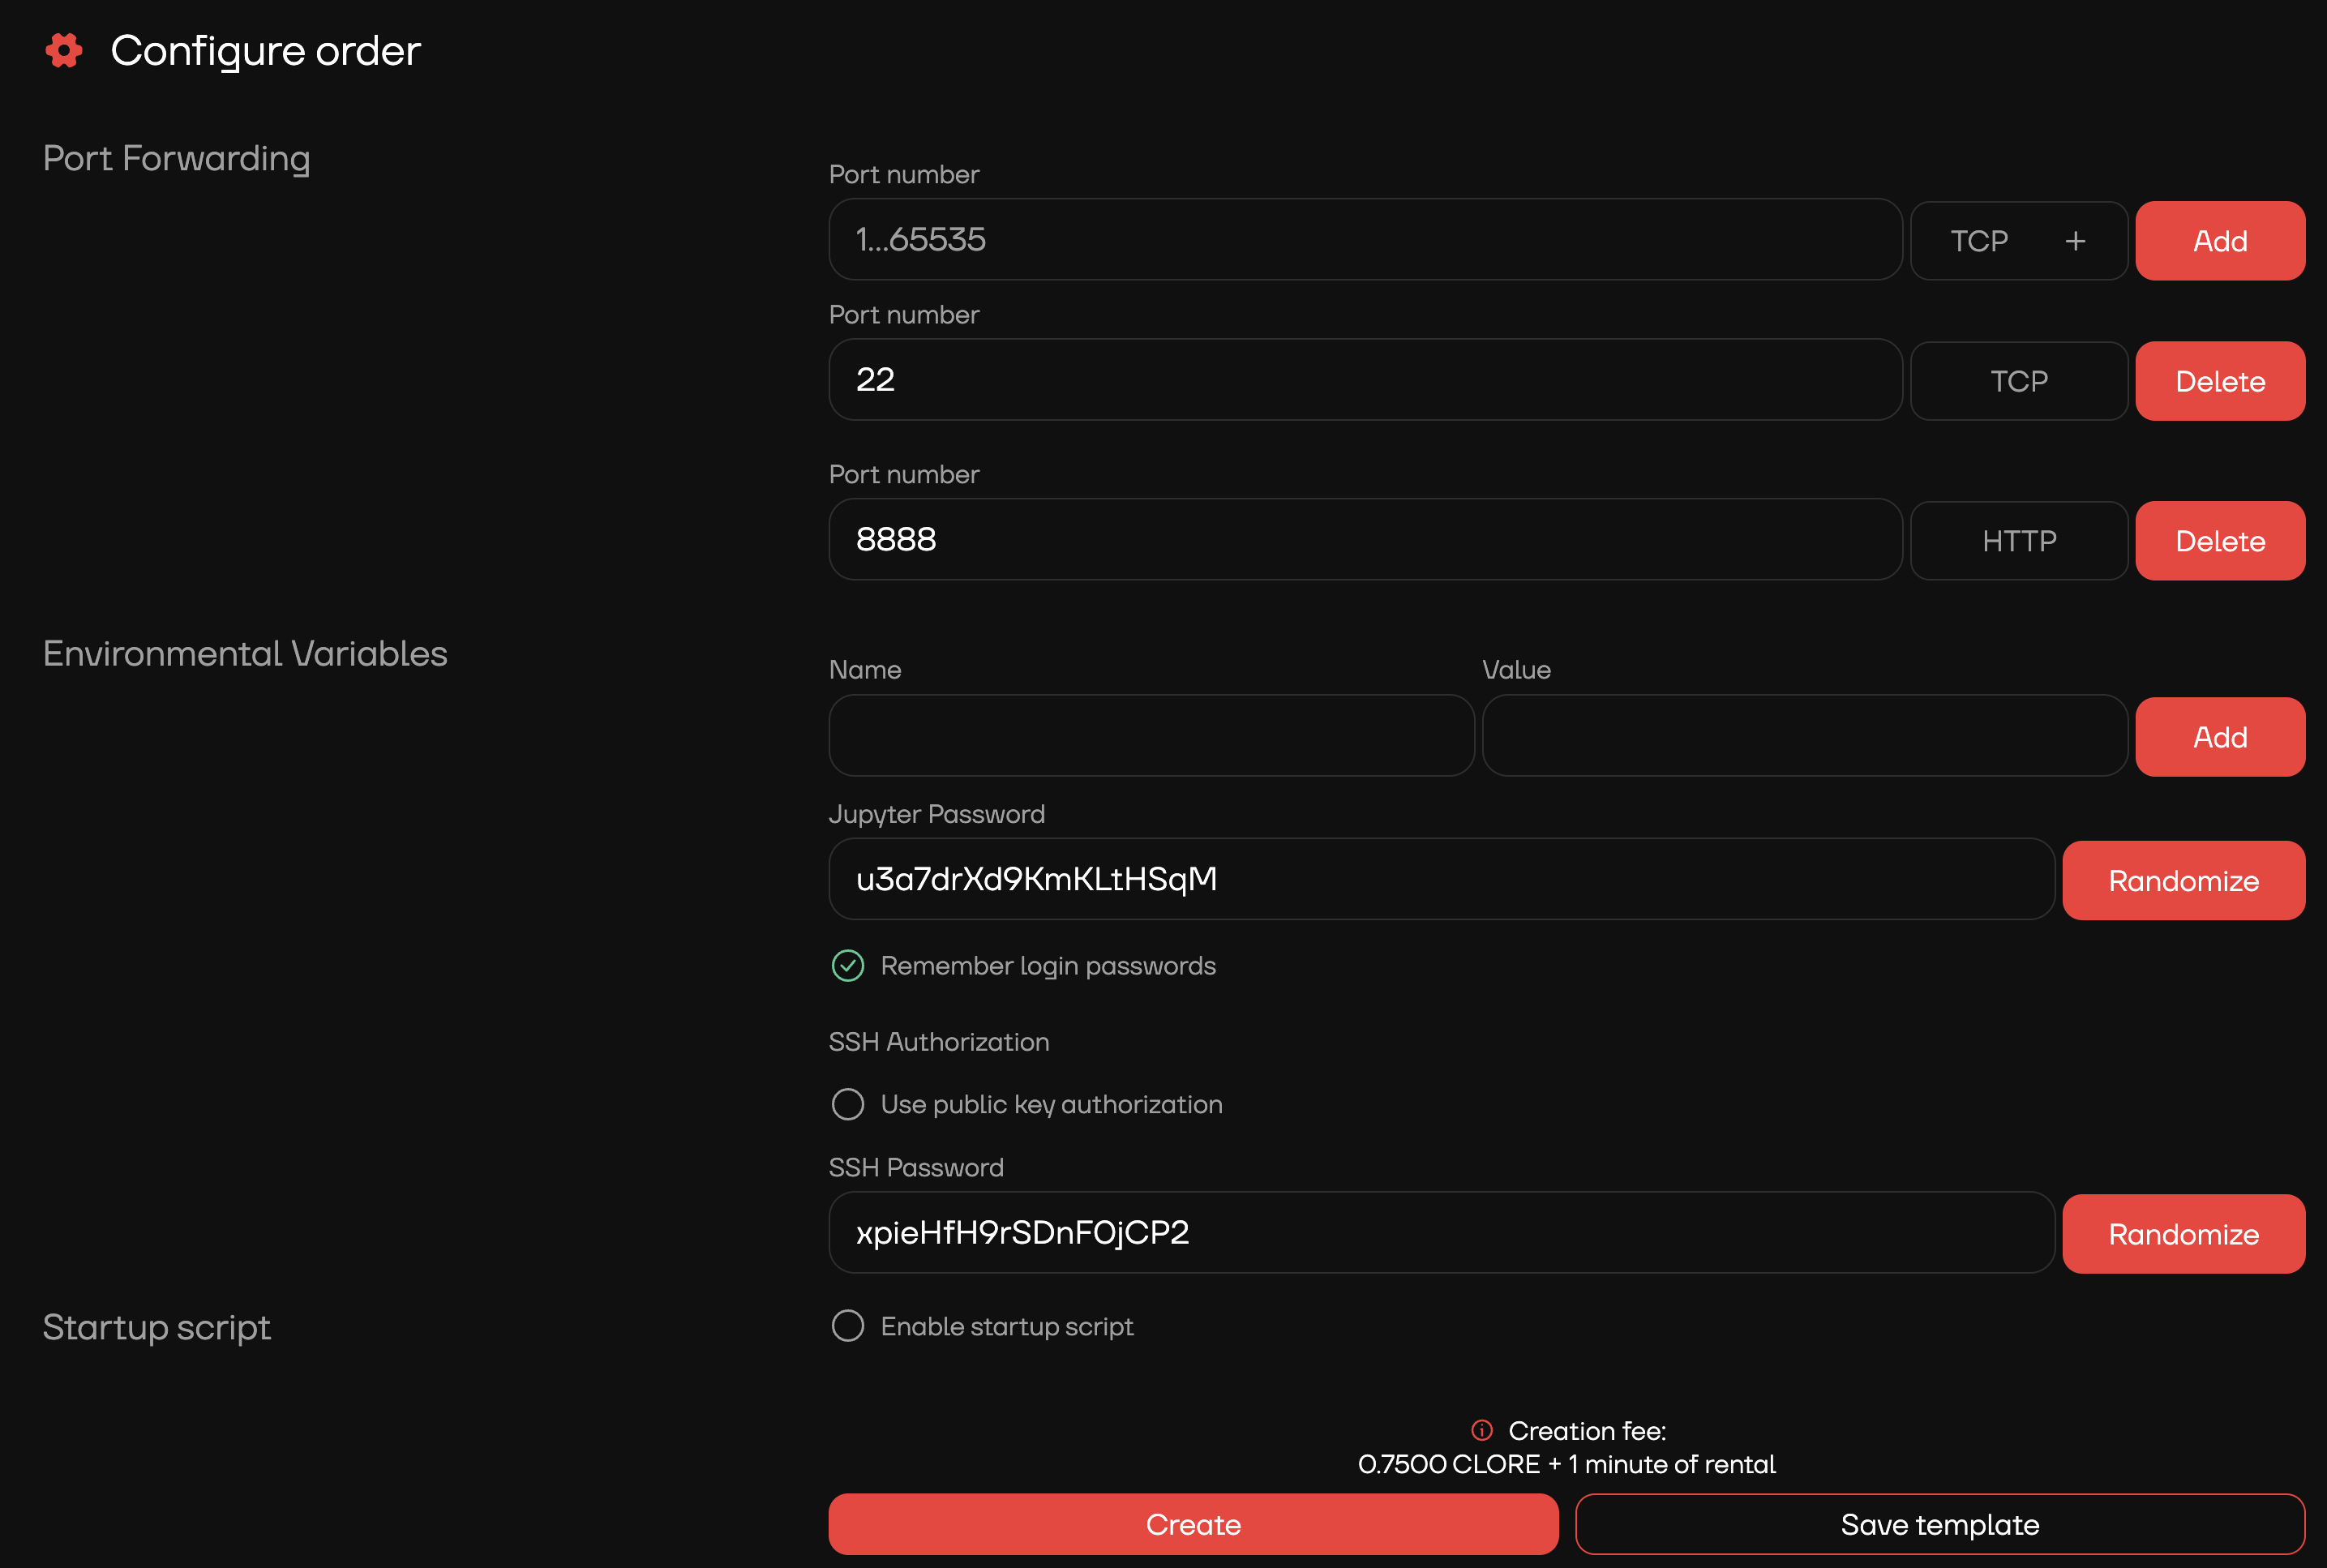
Task: Click the info icon next to Creation fee
Action: [x=1481, y=1430]
